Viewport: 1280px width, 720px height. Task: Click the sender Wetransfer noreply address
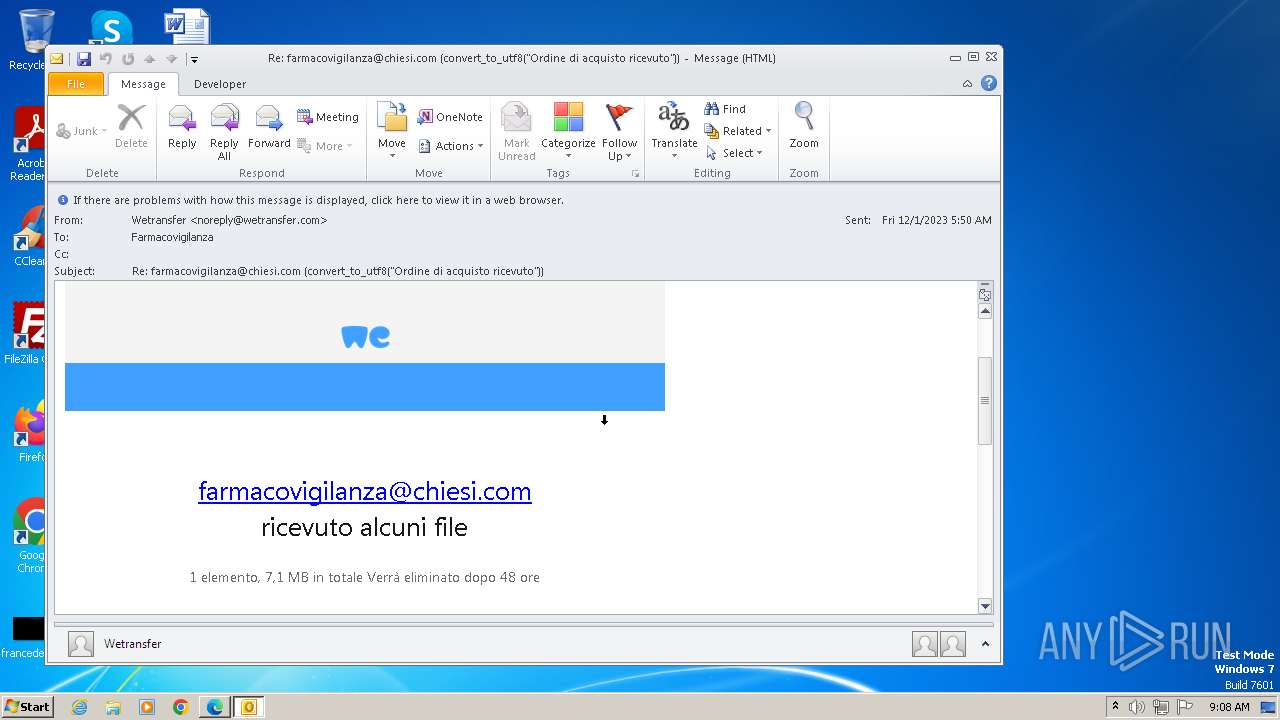229,220
